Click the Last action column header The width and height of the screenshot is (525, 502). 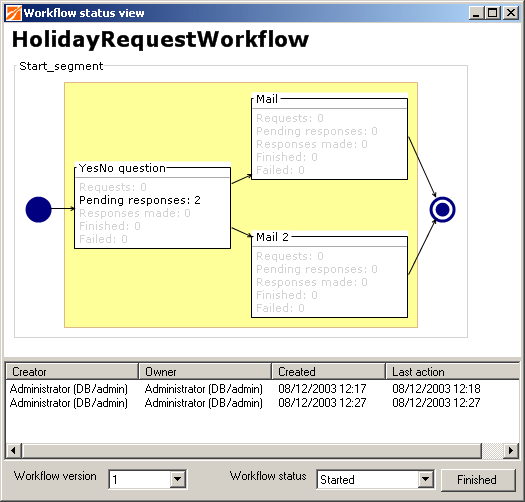(x=452, y=372)
